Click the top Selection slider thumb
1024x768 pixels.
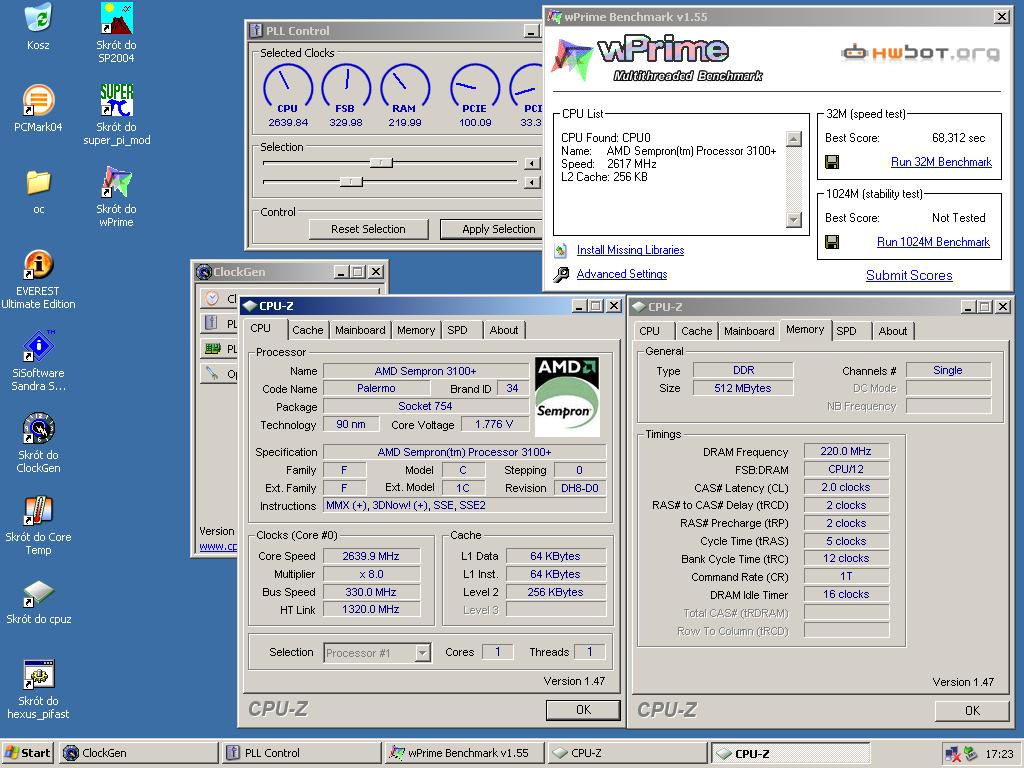point(381,163)
